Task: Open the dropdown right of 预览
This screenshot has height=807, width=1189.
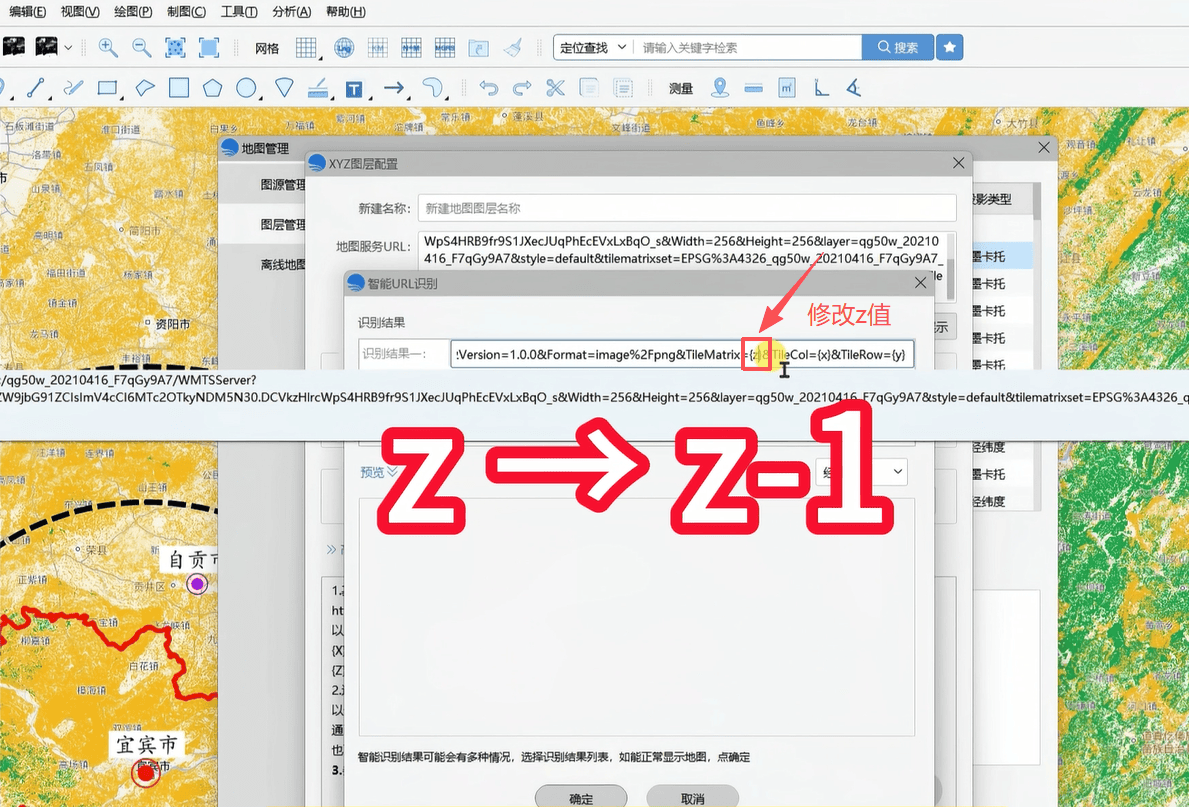Action: (861, 472)
